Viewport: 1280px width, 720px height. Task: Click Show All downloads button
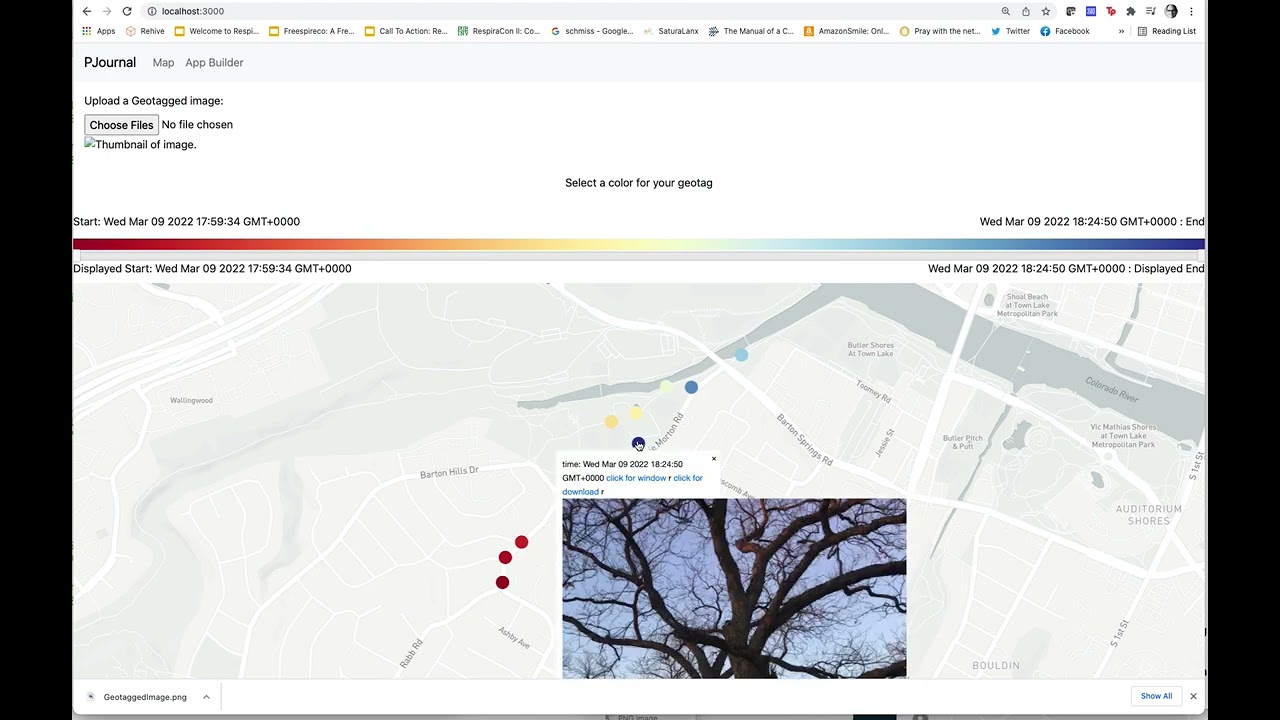pyautogui.click(x=1156, y=696)
